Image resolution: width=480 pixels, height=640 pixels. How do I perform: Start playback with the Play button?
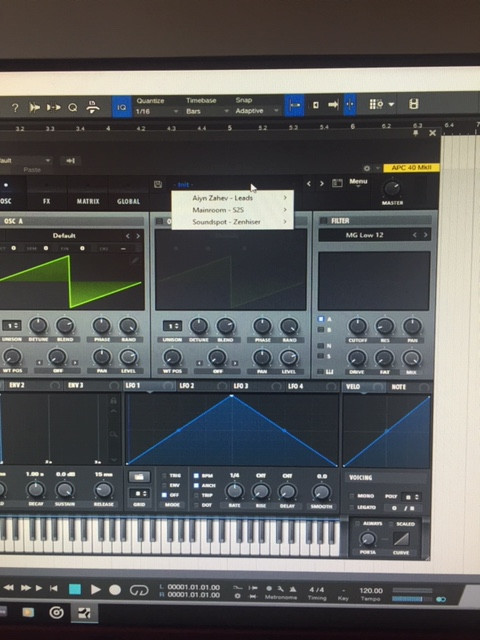click(x=96, y=589)
